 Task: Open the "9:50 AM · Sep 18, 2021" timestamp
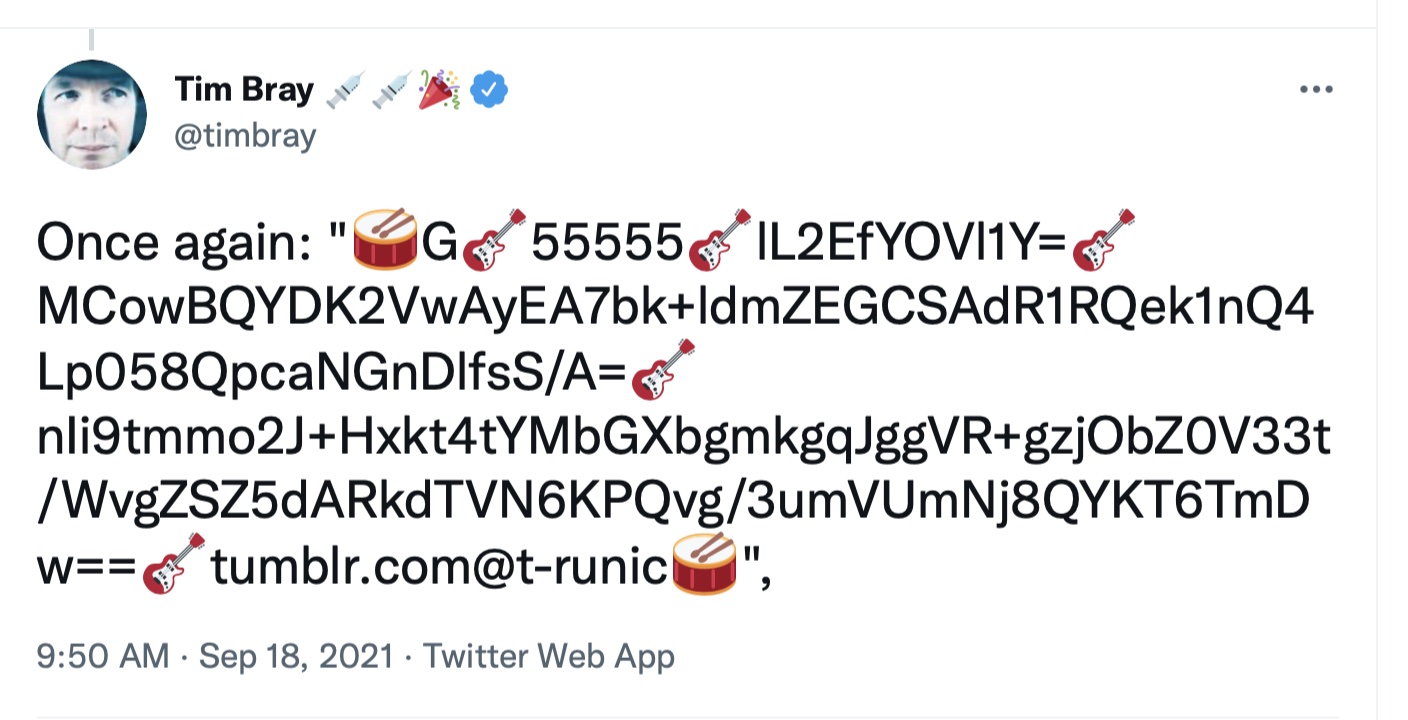[x=214, y=657]
